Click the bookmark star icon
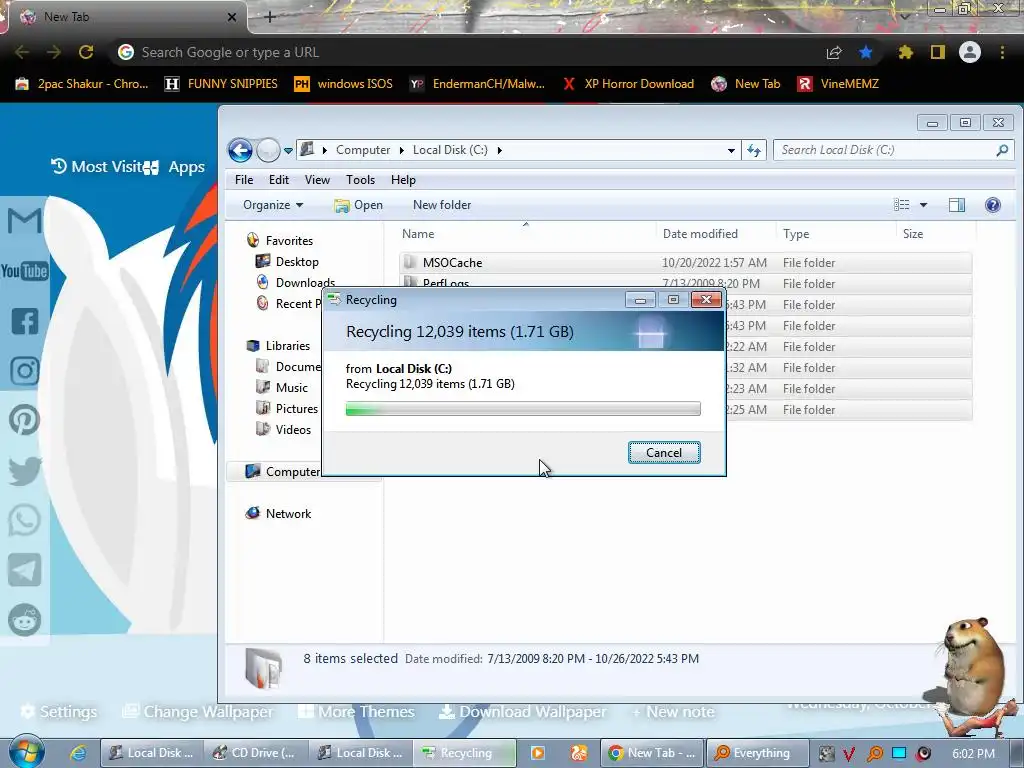This screenshot has width=1024, height=768. coord(866,52)
